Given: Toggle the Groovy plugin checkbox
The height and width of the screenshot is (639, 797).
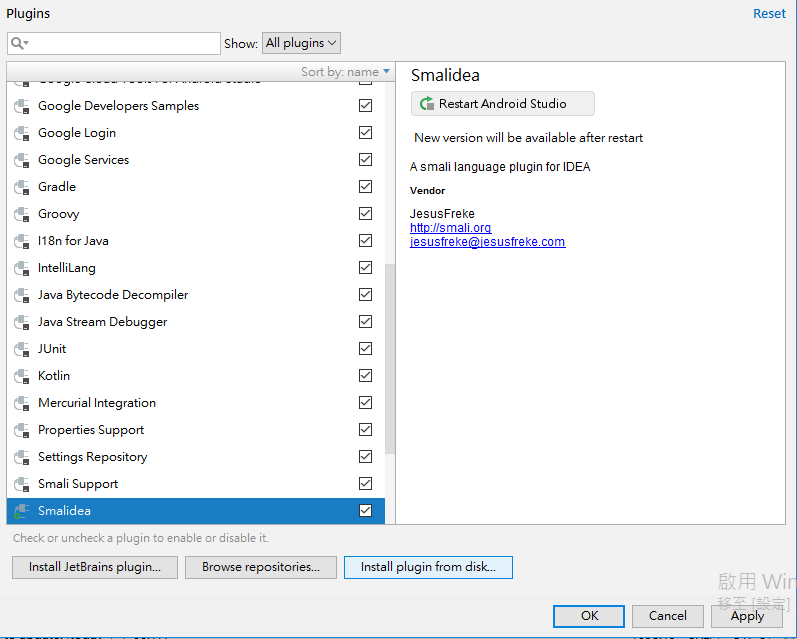Looking at the screenshot, I should point(365,213).
